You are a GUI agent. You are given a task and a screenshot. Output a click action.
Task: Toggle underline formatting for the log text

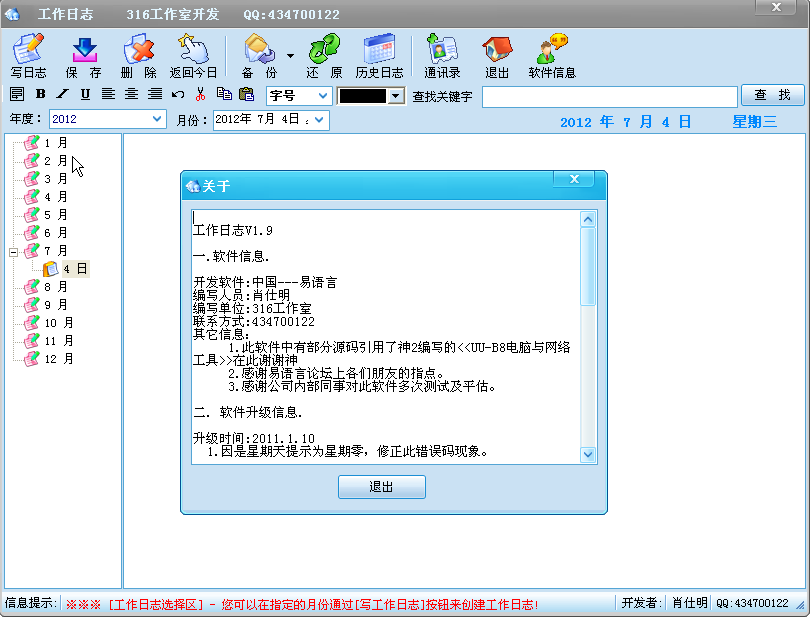click(85, 94)
